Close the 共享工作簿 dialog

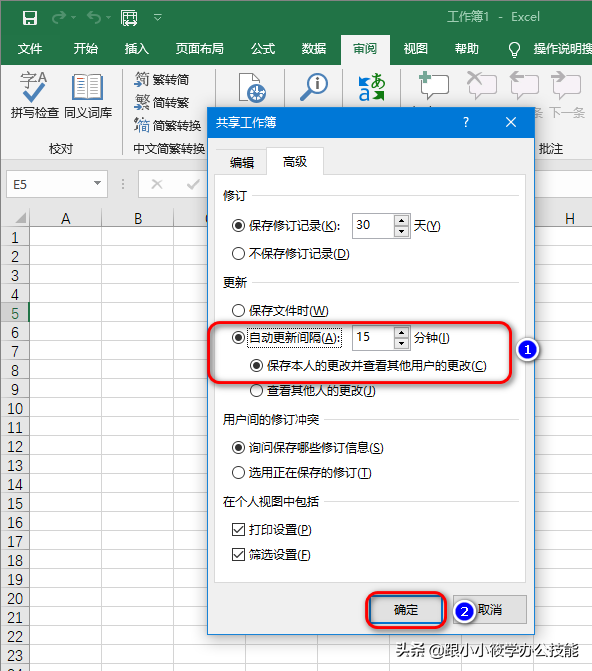coord(511,122)
